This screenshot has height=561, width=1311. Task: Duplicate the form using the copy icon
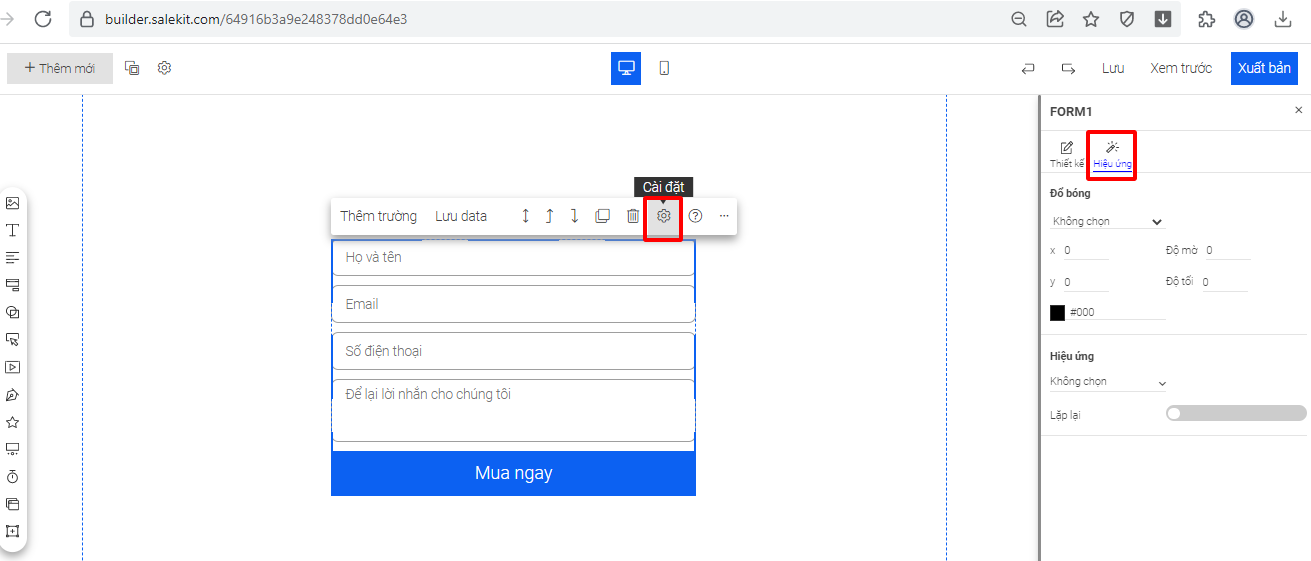(602, 216)
